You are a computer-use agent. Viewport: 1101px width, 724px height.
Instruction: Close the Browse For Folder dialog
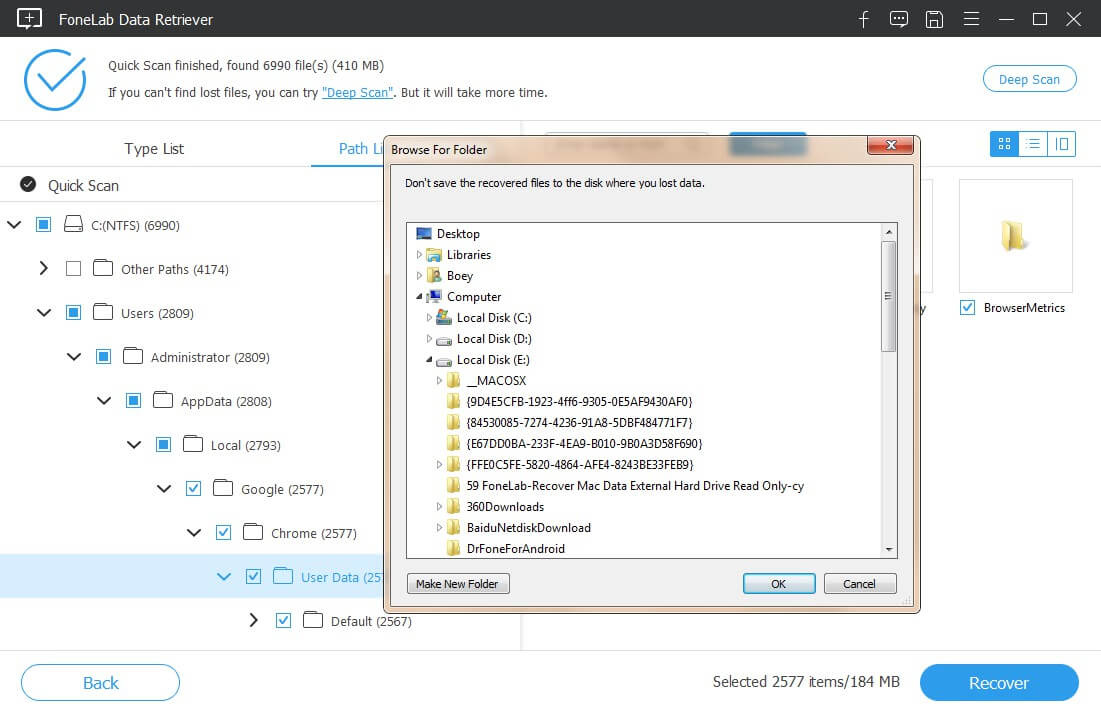tap(890, 145)
